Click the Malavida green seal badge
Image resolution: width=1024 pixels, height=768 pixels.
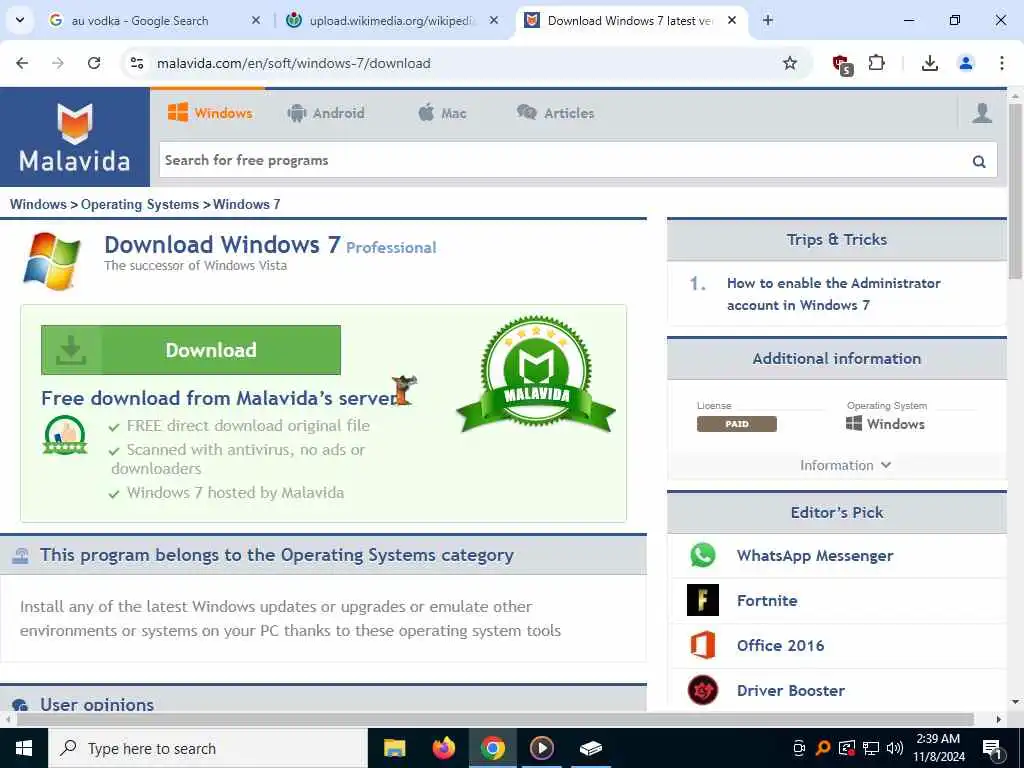click(536, 374)
